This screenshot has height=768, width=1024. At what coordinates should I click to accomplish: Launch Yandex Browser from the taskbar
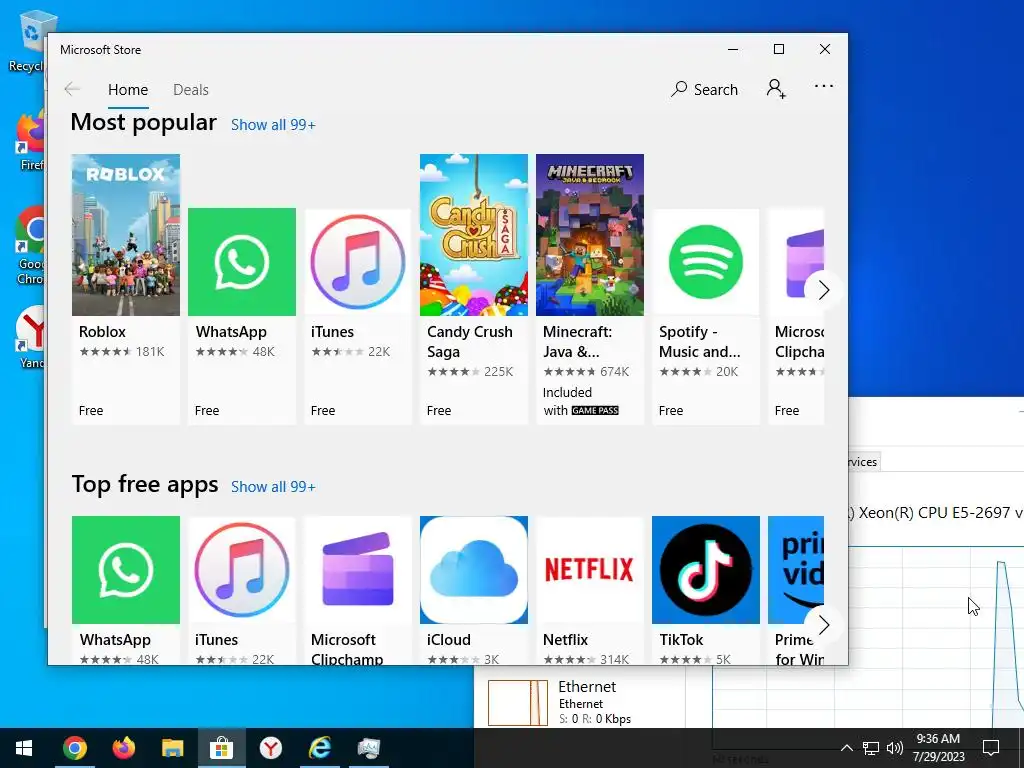pyautogui.click(x=271, y=748)
